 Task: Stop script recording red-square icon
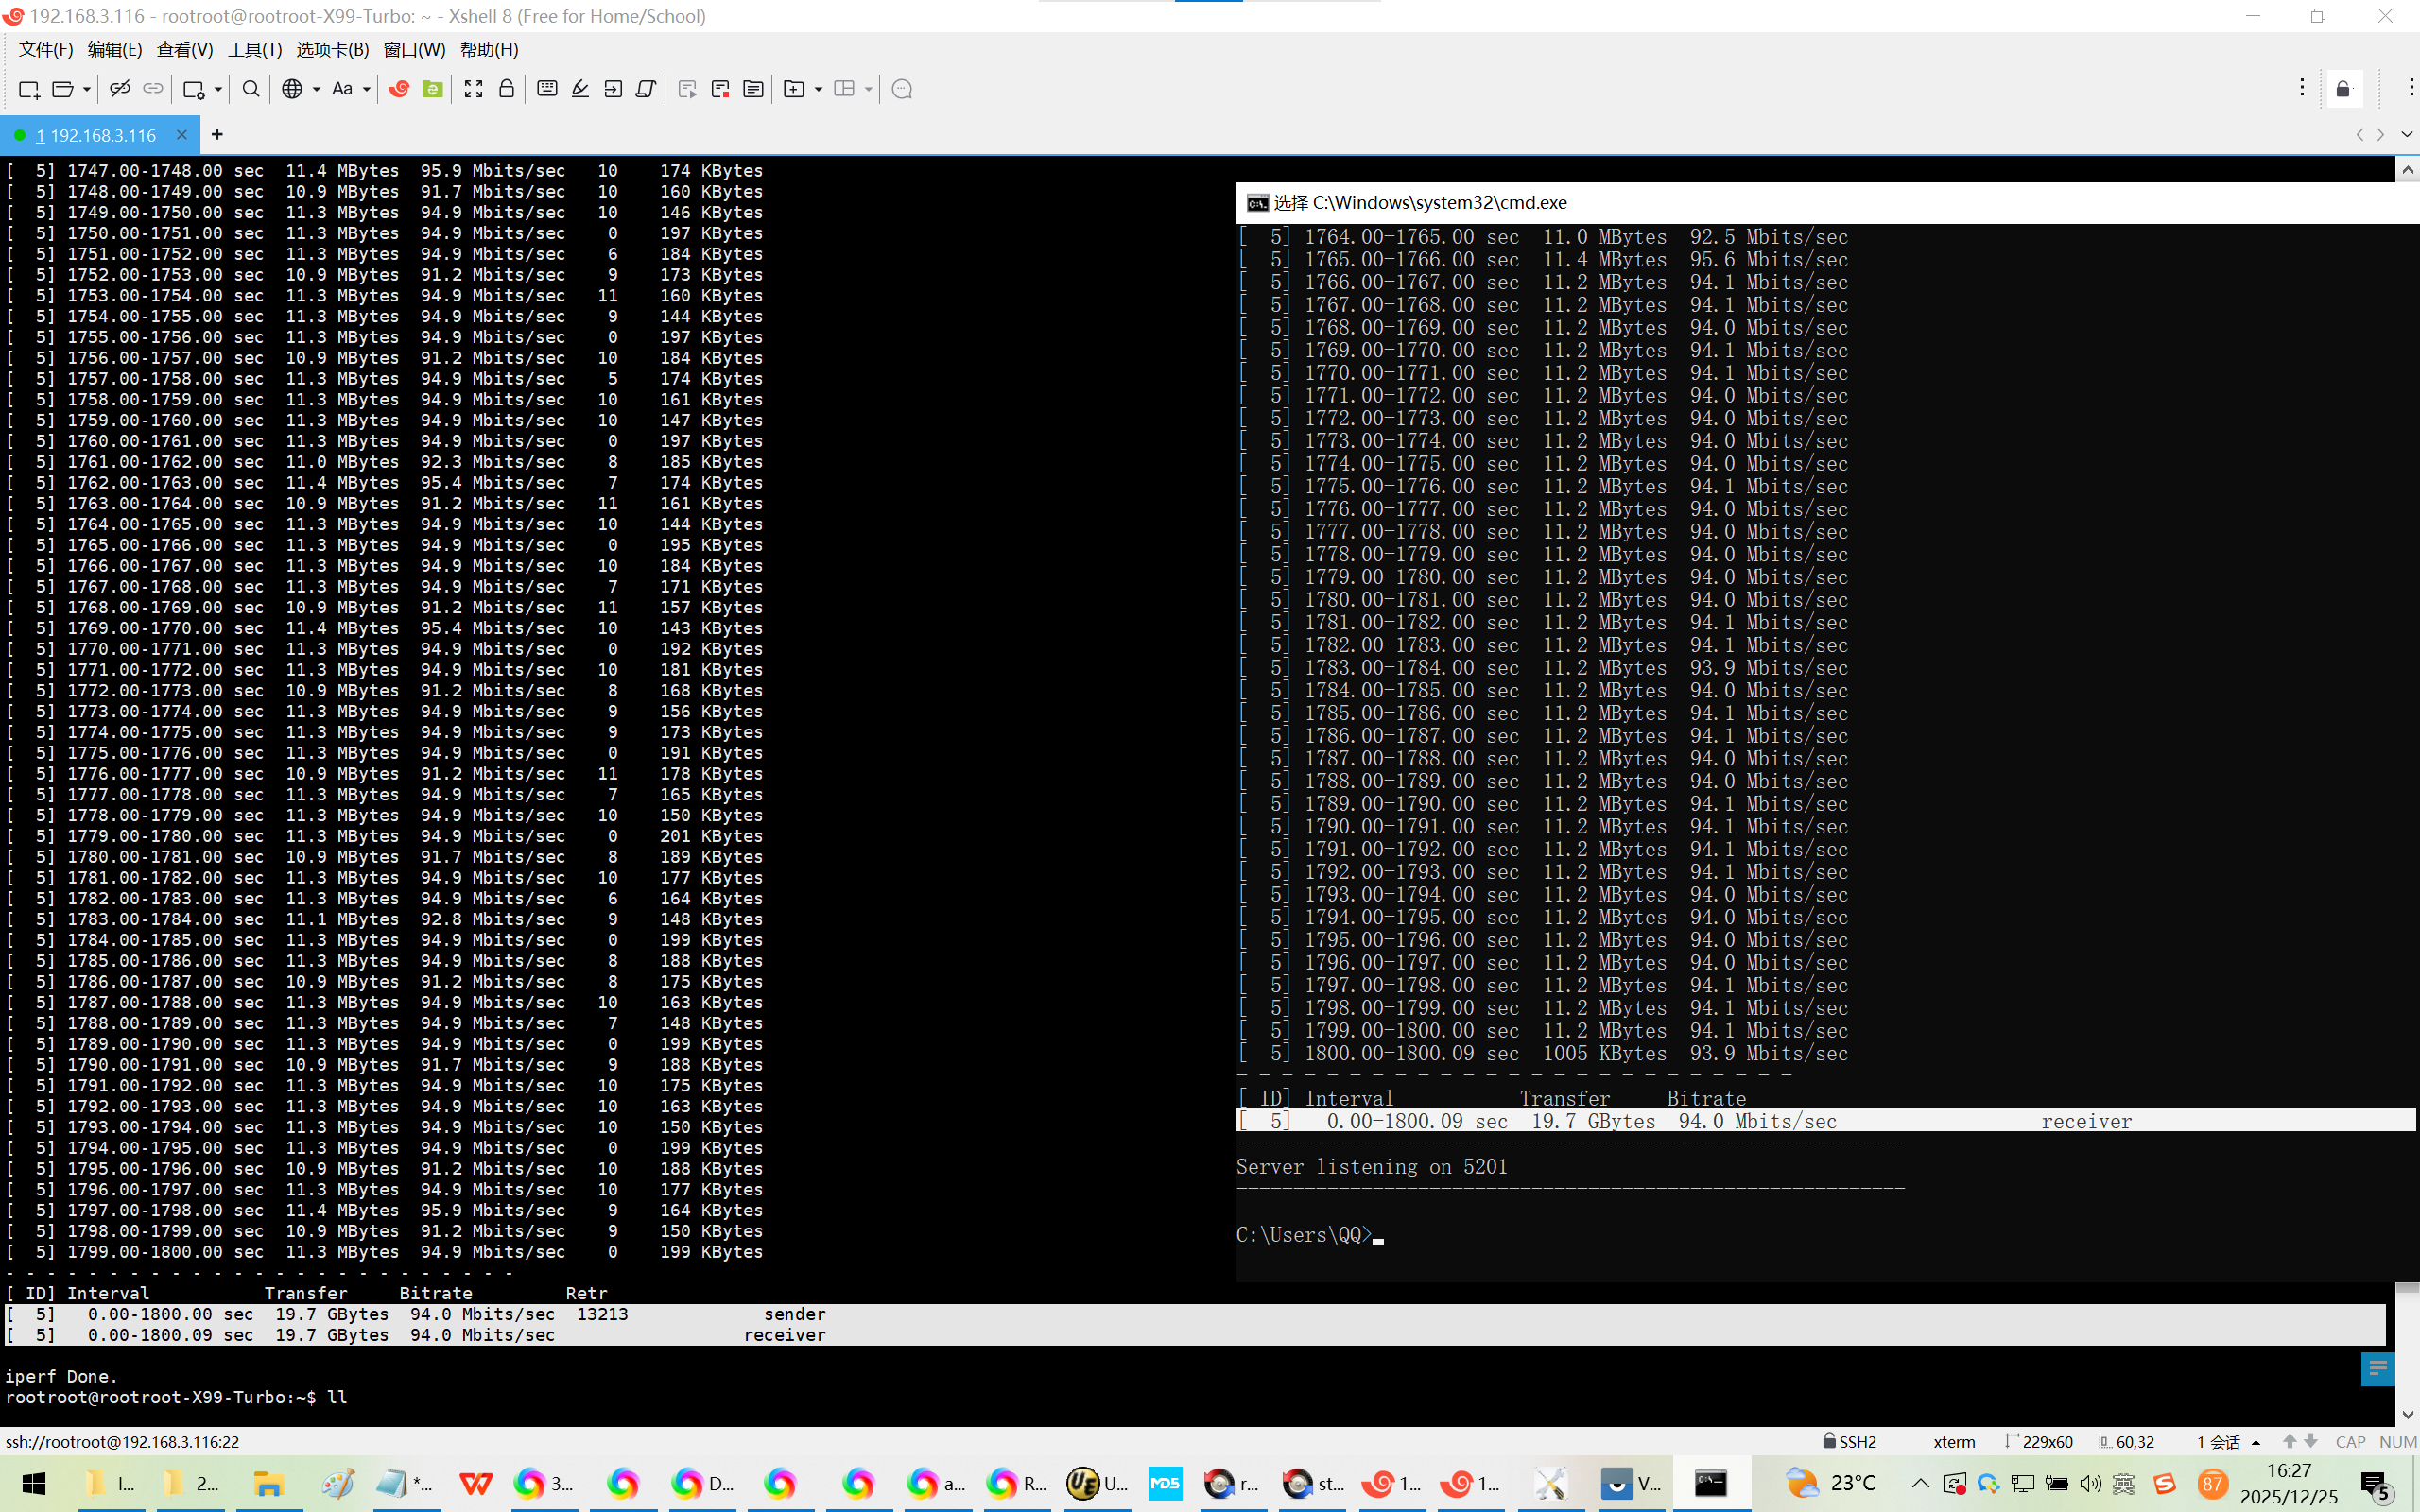(x=720, y=89)
